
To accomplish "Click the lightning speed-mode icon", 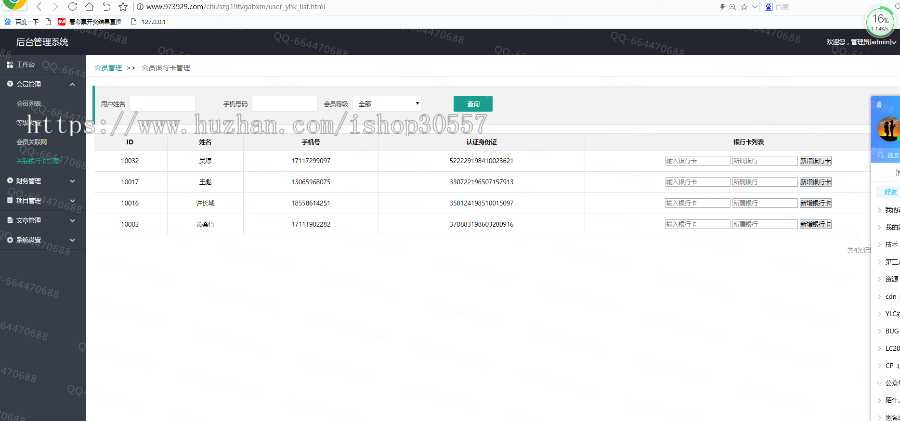I will click(723, 7).
